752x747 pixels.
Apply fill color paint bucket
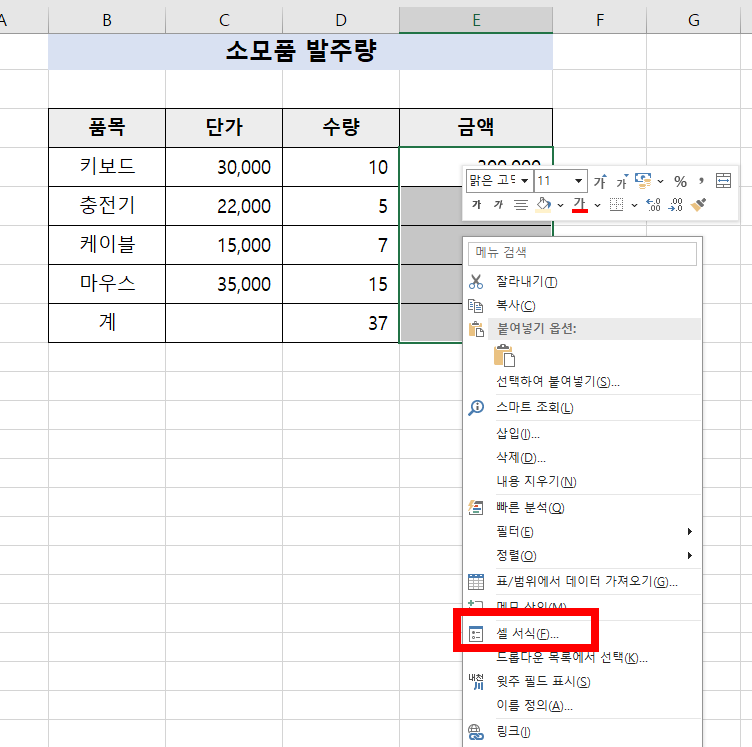[x=543, y=205]
